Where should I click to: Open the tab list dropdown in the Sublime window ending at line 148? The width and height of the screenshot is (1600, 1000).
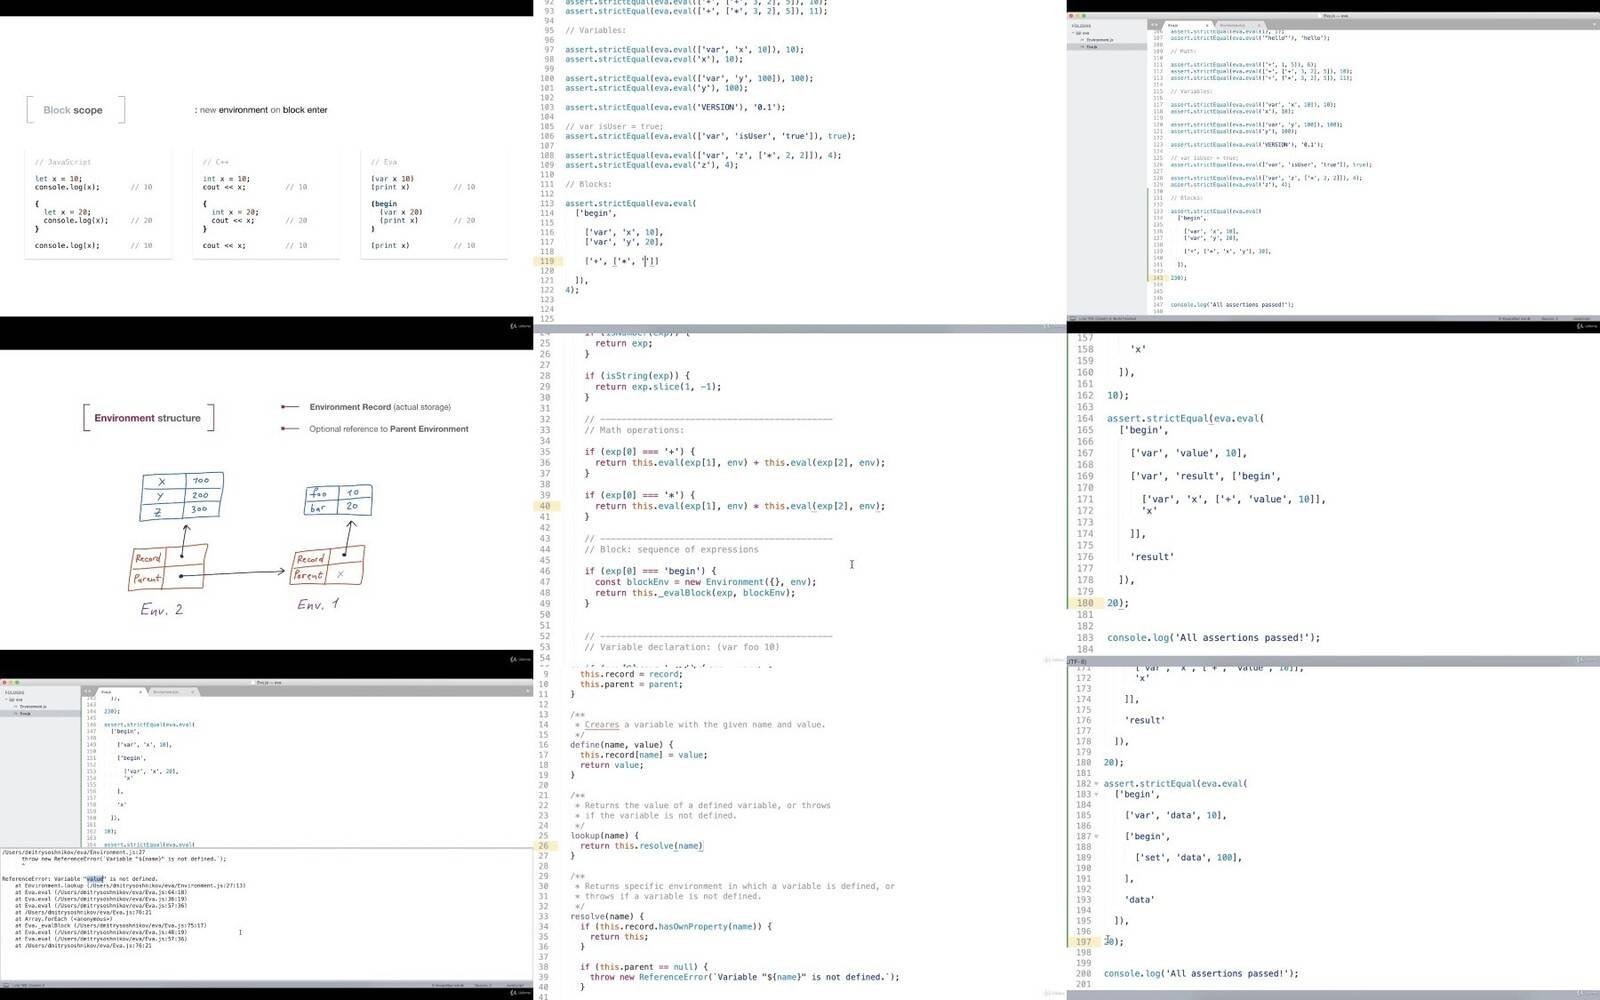coord(1593,24)
